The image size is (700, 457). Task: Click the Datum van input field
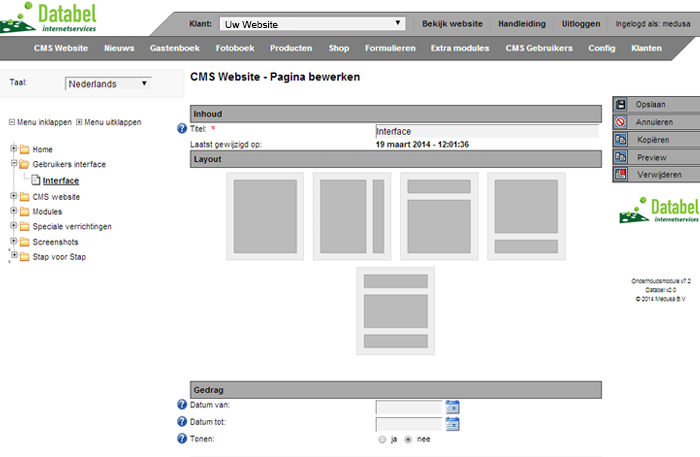click(409, 407)
